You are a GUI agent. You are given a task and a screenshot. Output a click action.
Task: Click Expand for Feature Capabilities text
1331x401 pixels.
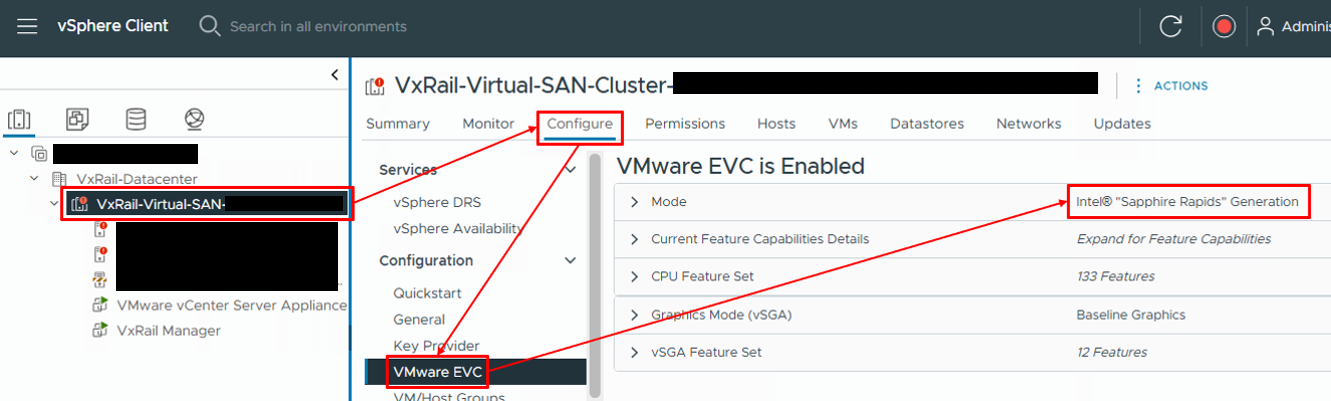1173,239
